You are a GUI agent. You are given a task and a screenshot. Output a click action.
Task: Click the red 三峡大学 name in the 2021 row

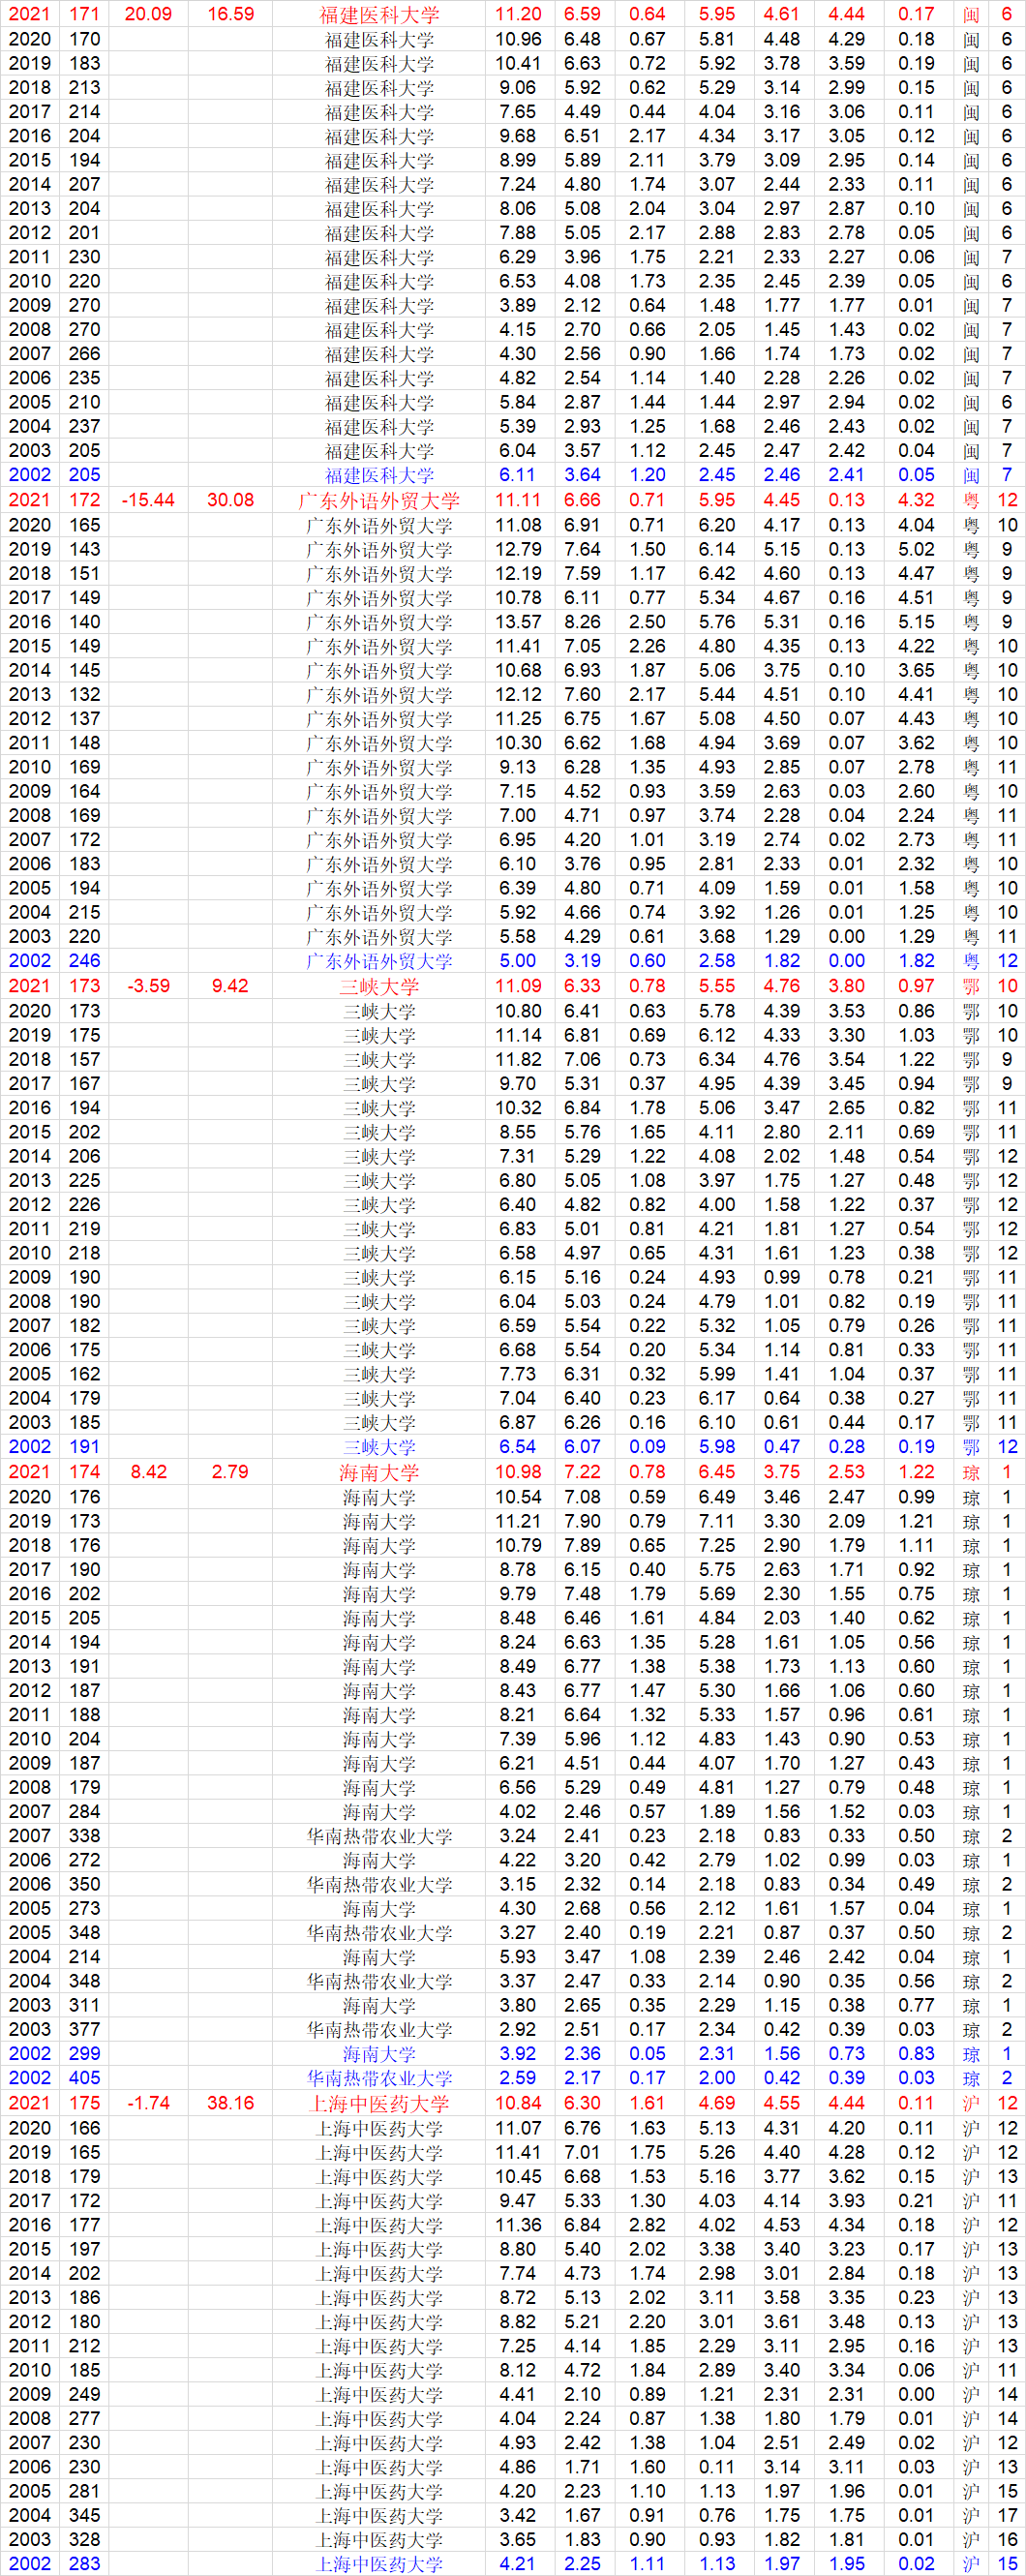tap(379, 987)
